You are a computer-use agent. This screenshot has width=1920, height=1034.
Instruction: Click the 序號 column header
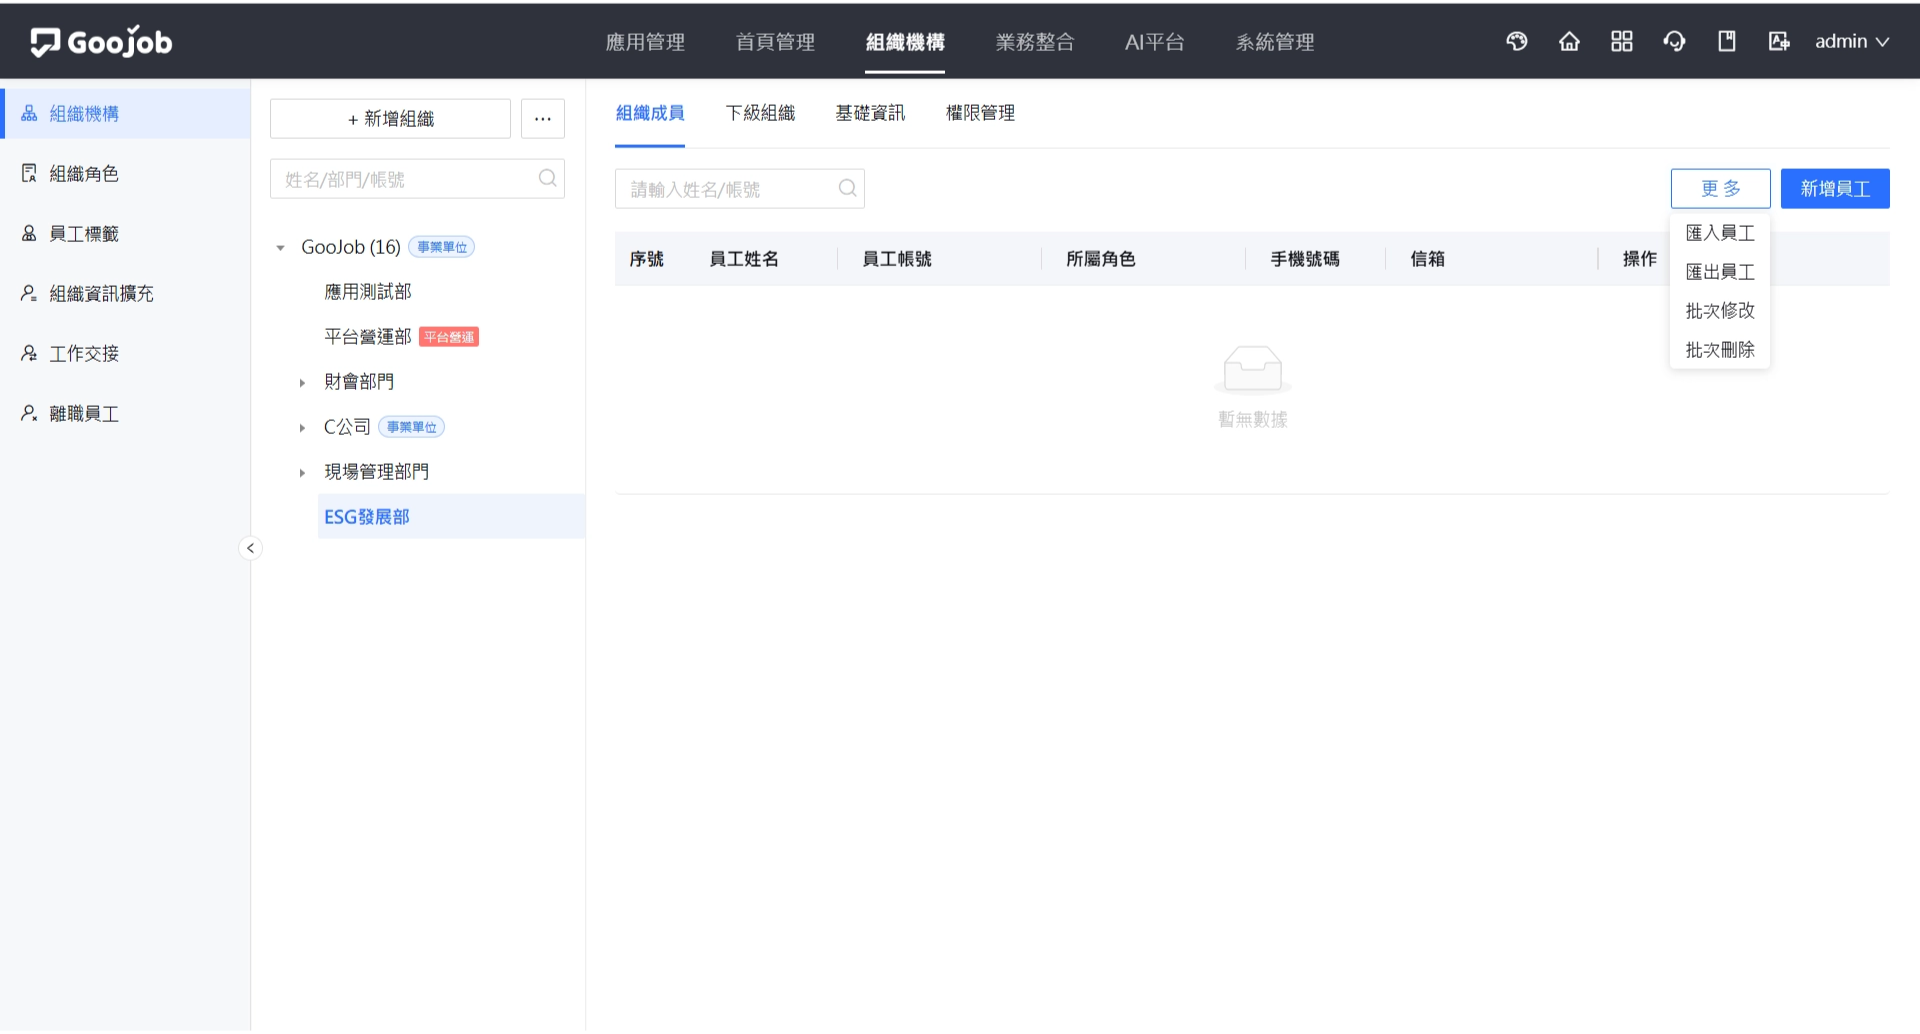(646, 258)
